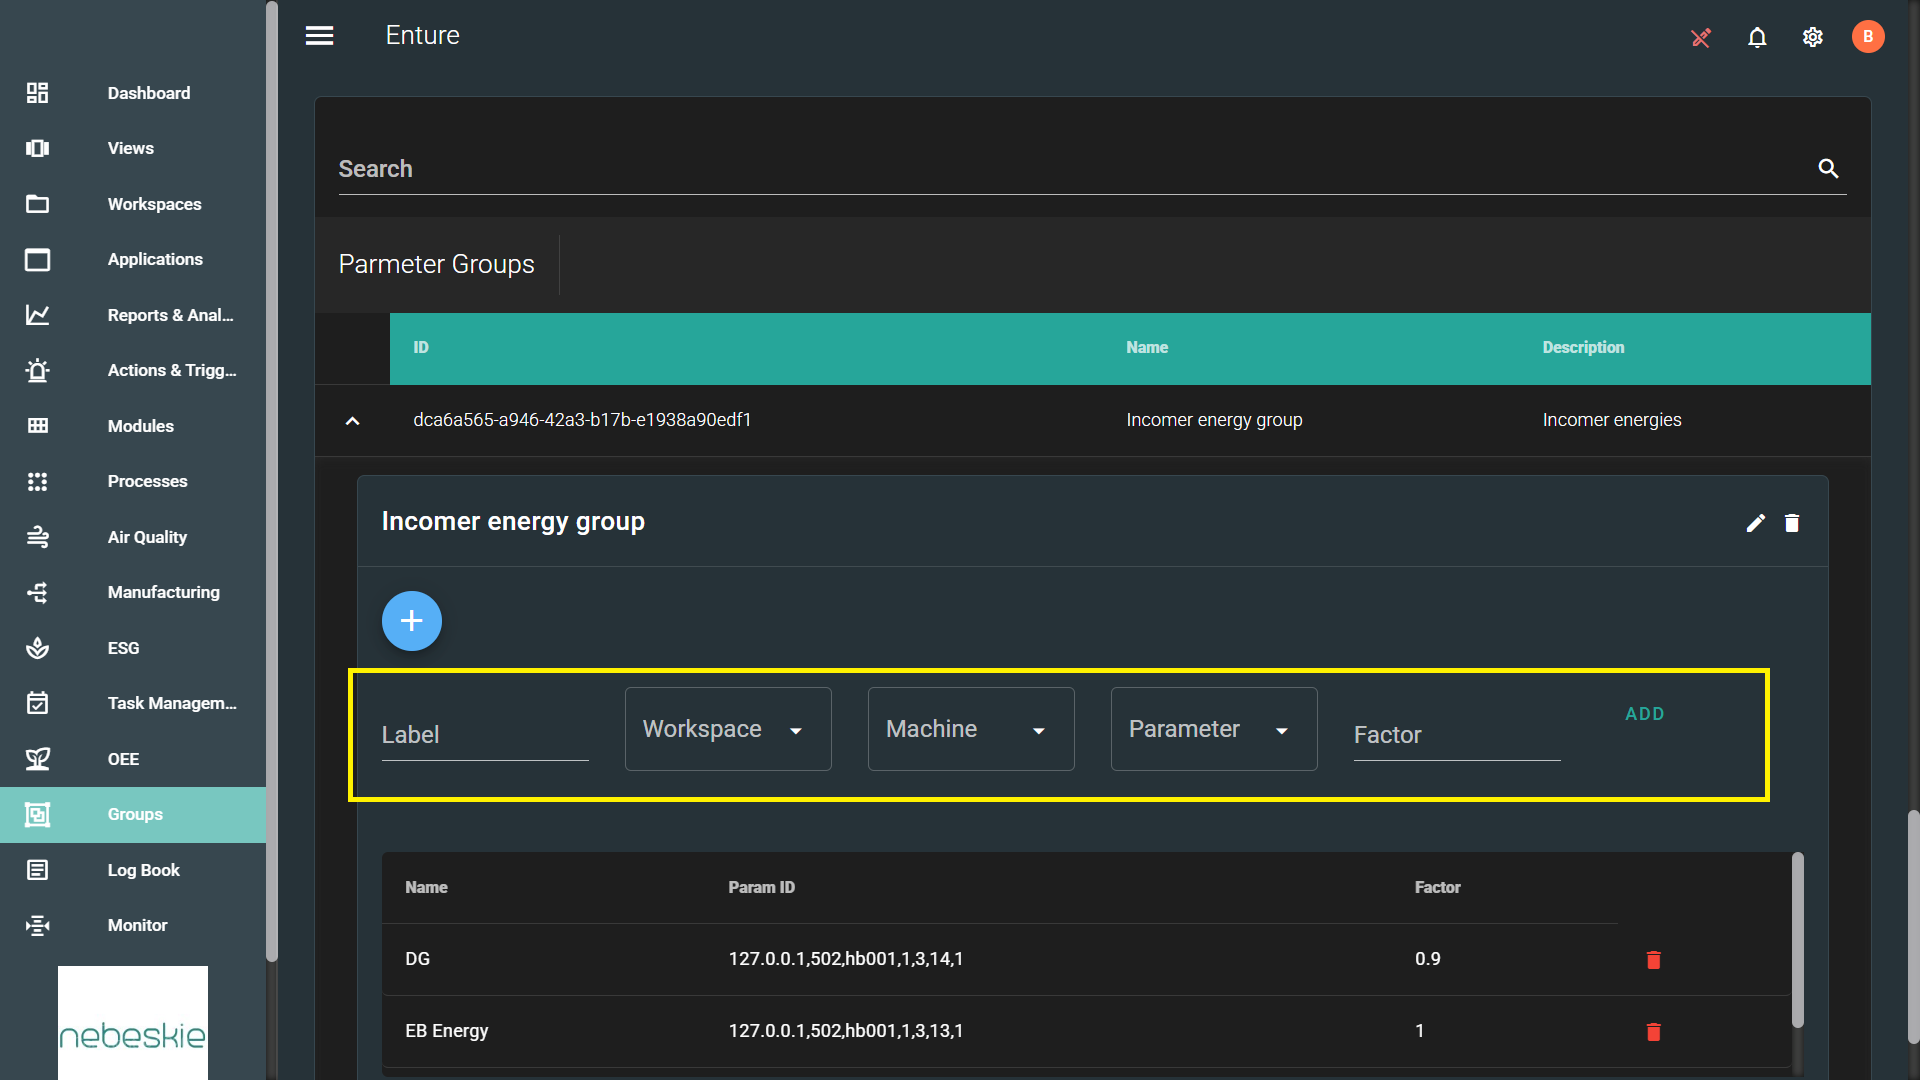The width and height of the screenshot is (1920, 1080).
Task: Click the Dashboard sidebar icon
Action: click(x=37, y=93)
